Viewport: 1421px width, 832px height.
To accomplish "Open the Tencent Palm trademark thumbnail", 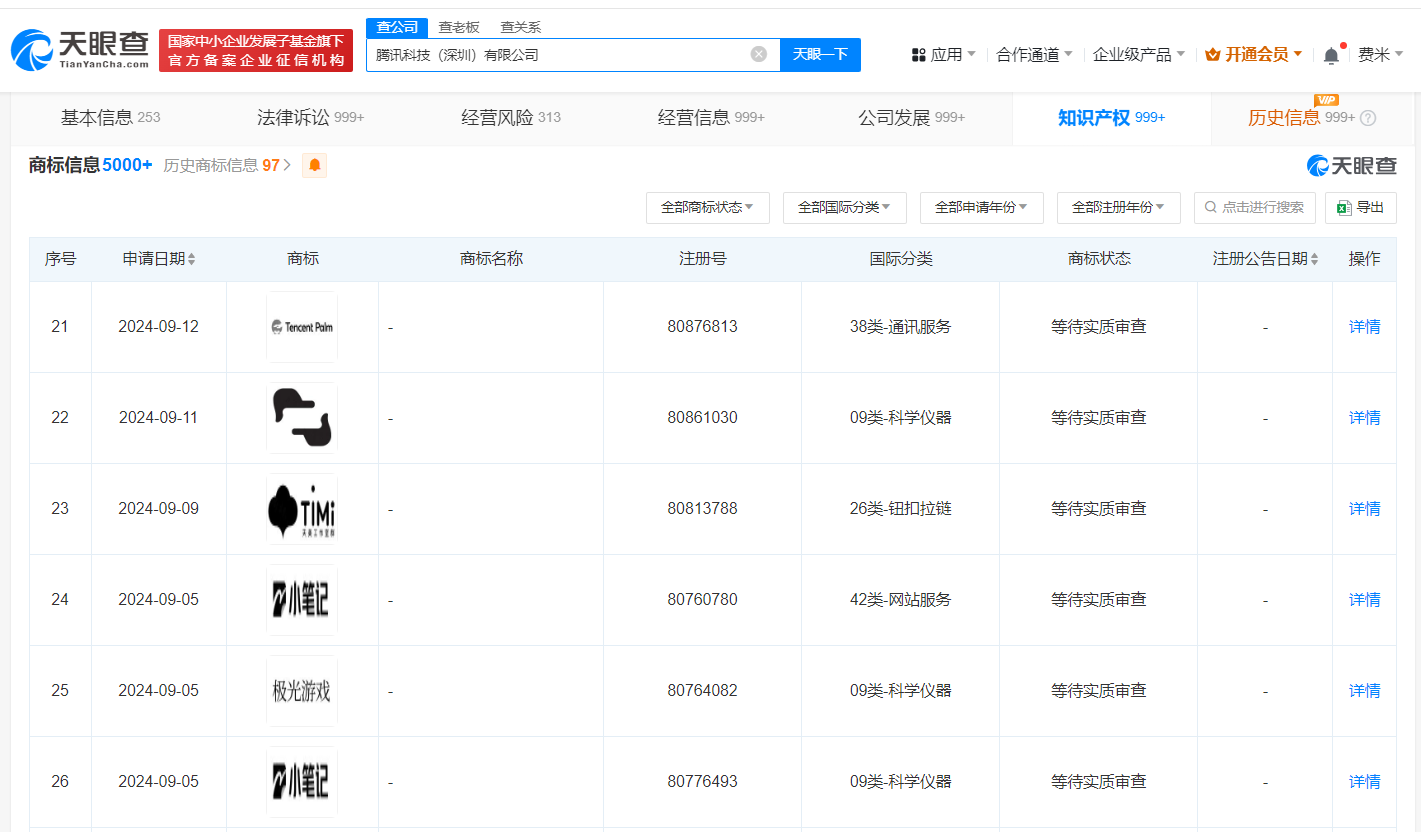I will coord(302,327).
